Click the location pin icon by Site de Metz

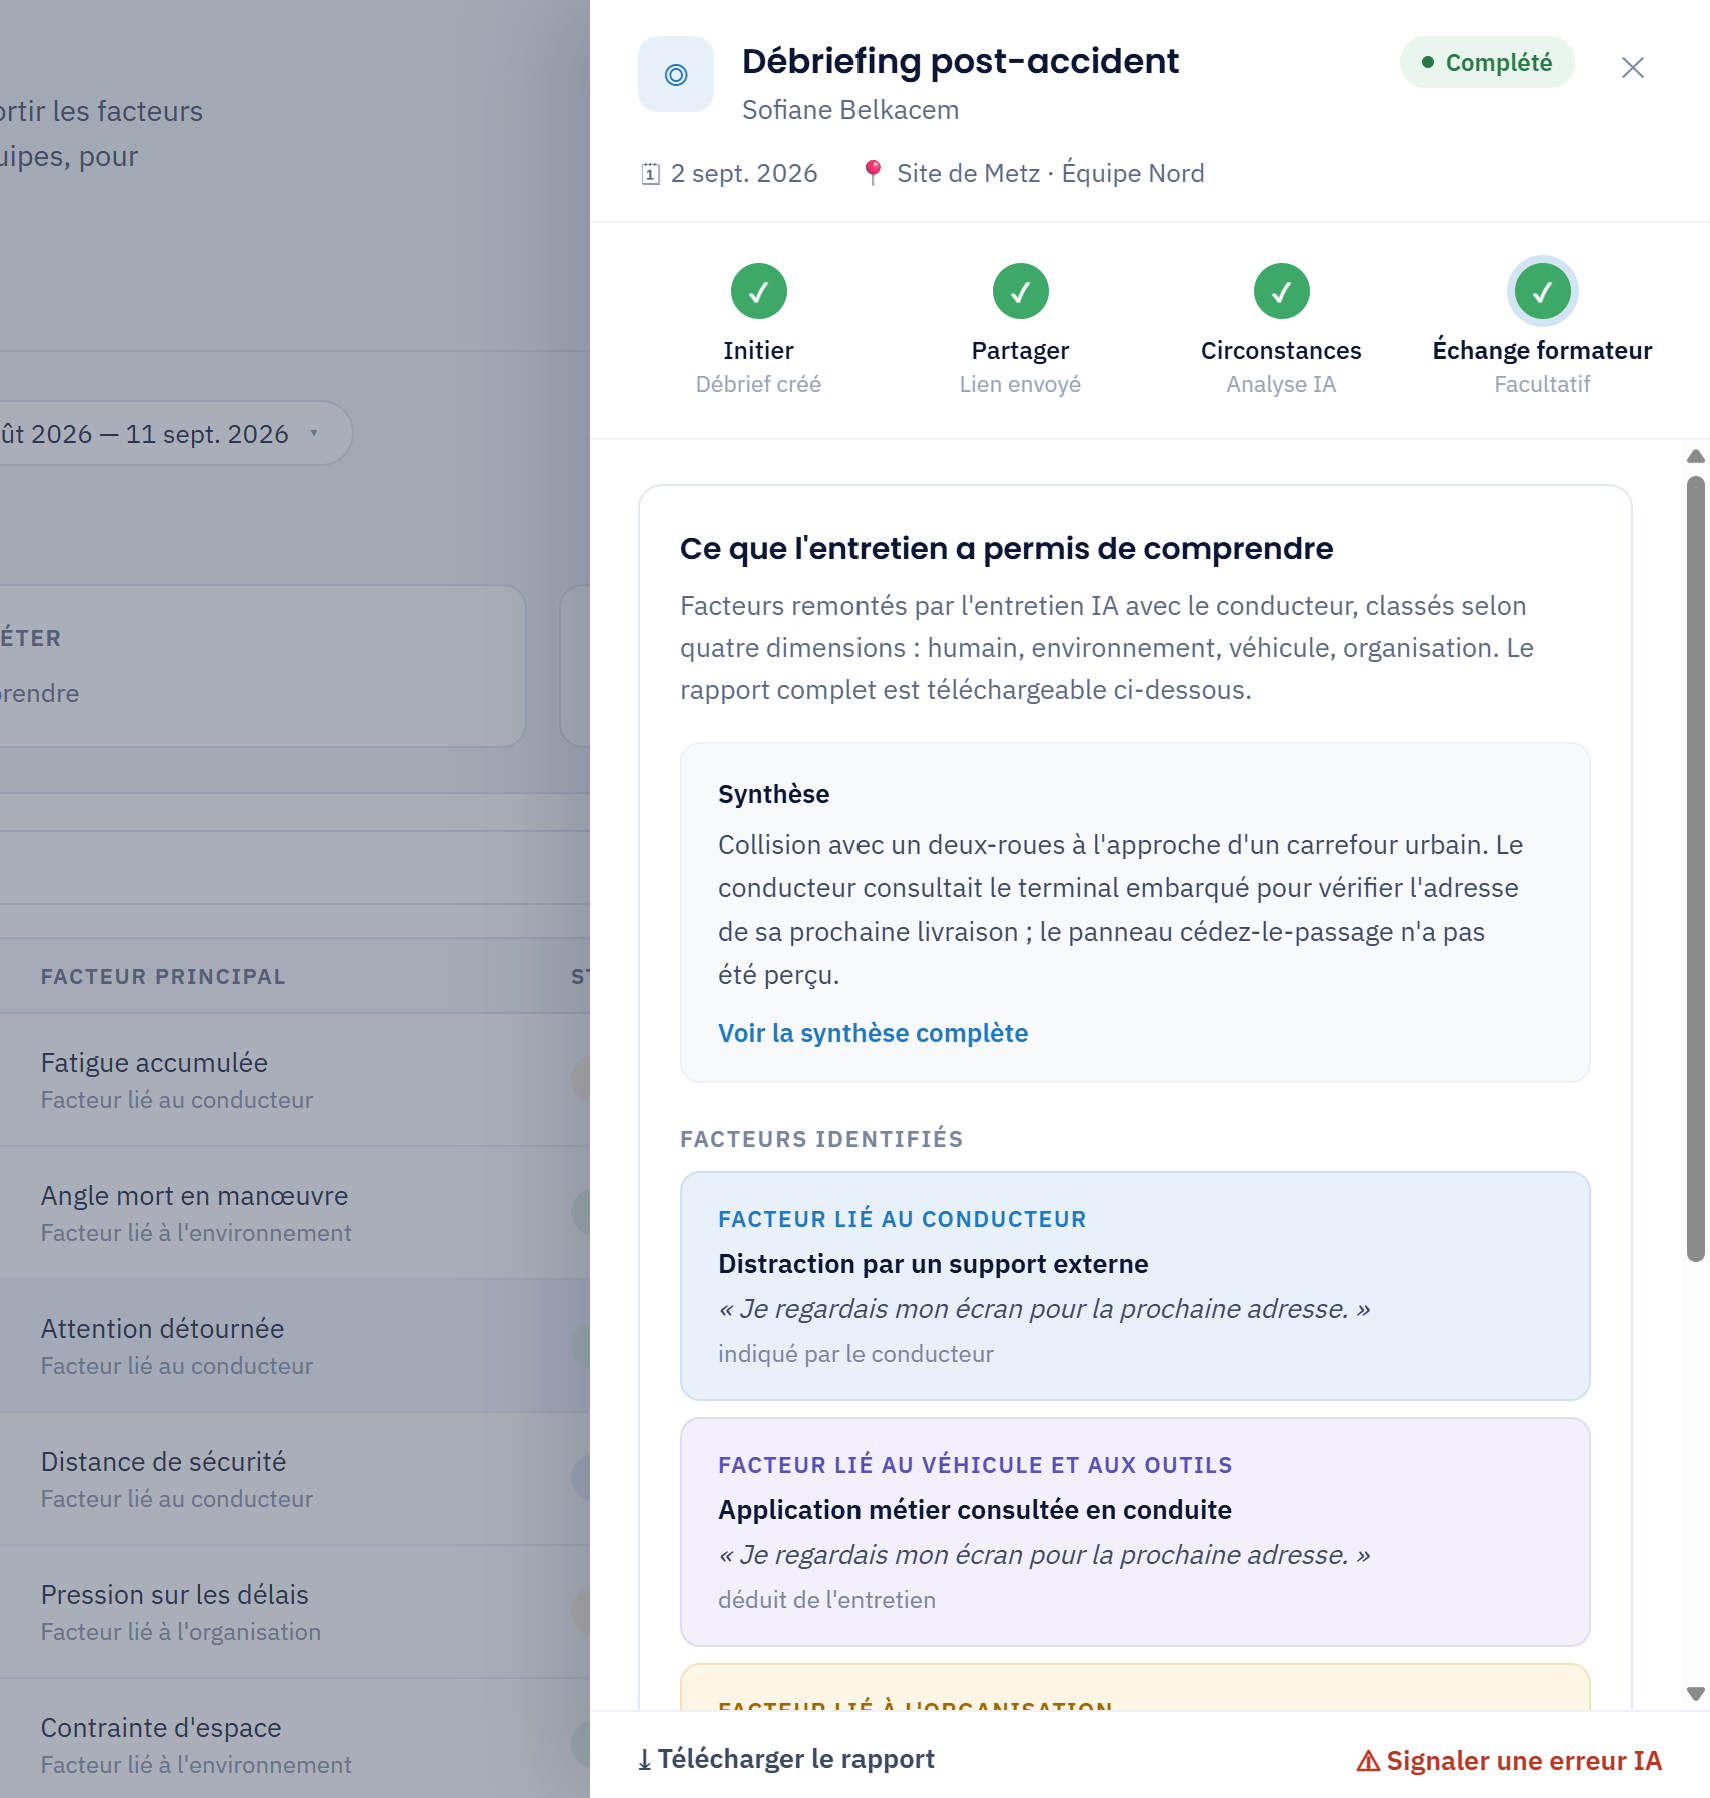[x=873, y=173]
